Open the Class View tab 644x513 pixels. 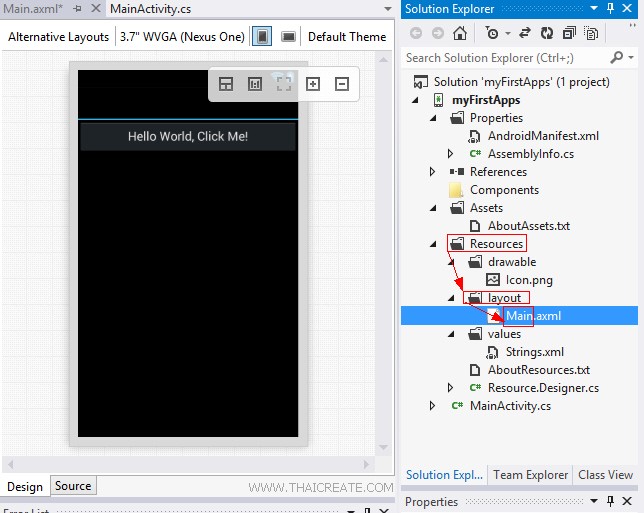tap(605, 475)
